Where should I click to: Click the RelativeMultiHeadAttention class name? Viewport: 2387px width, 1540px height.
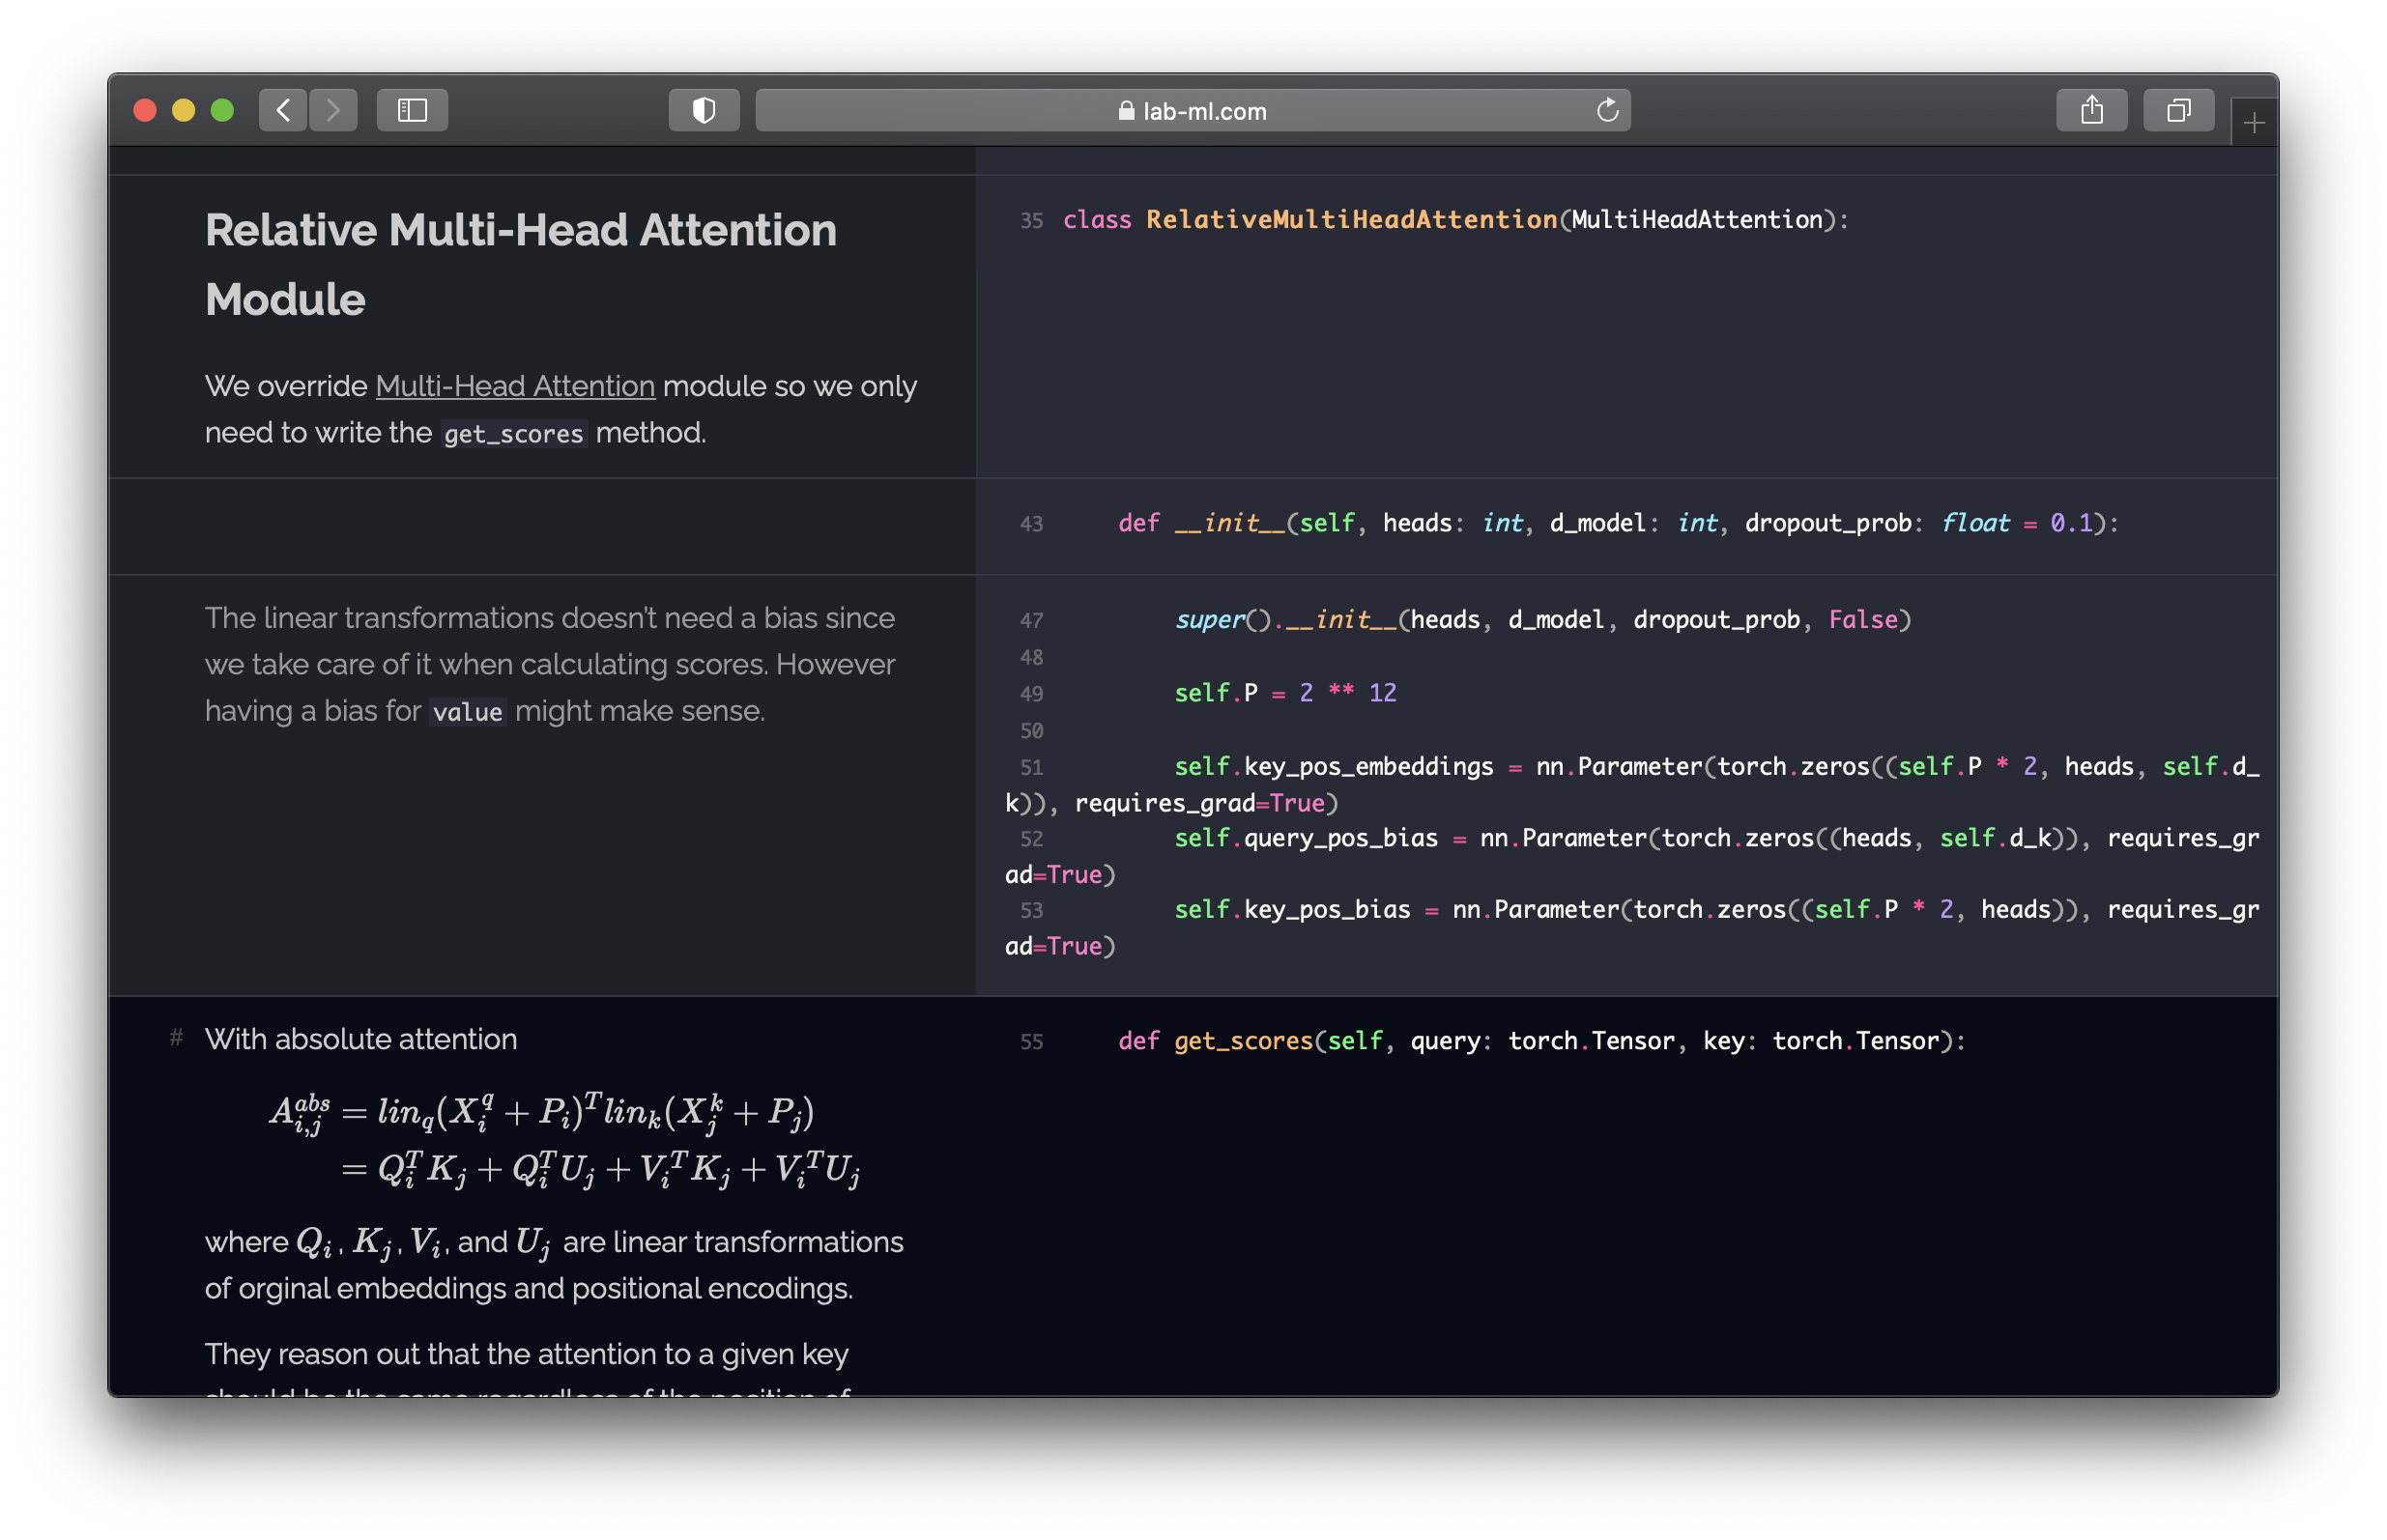[x=1349, y=220]
